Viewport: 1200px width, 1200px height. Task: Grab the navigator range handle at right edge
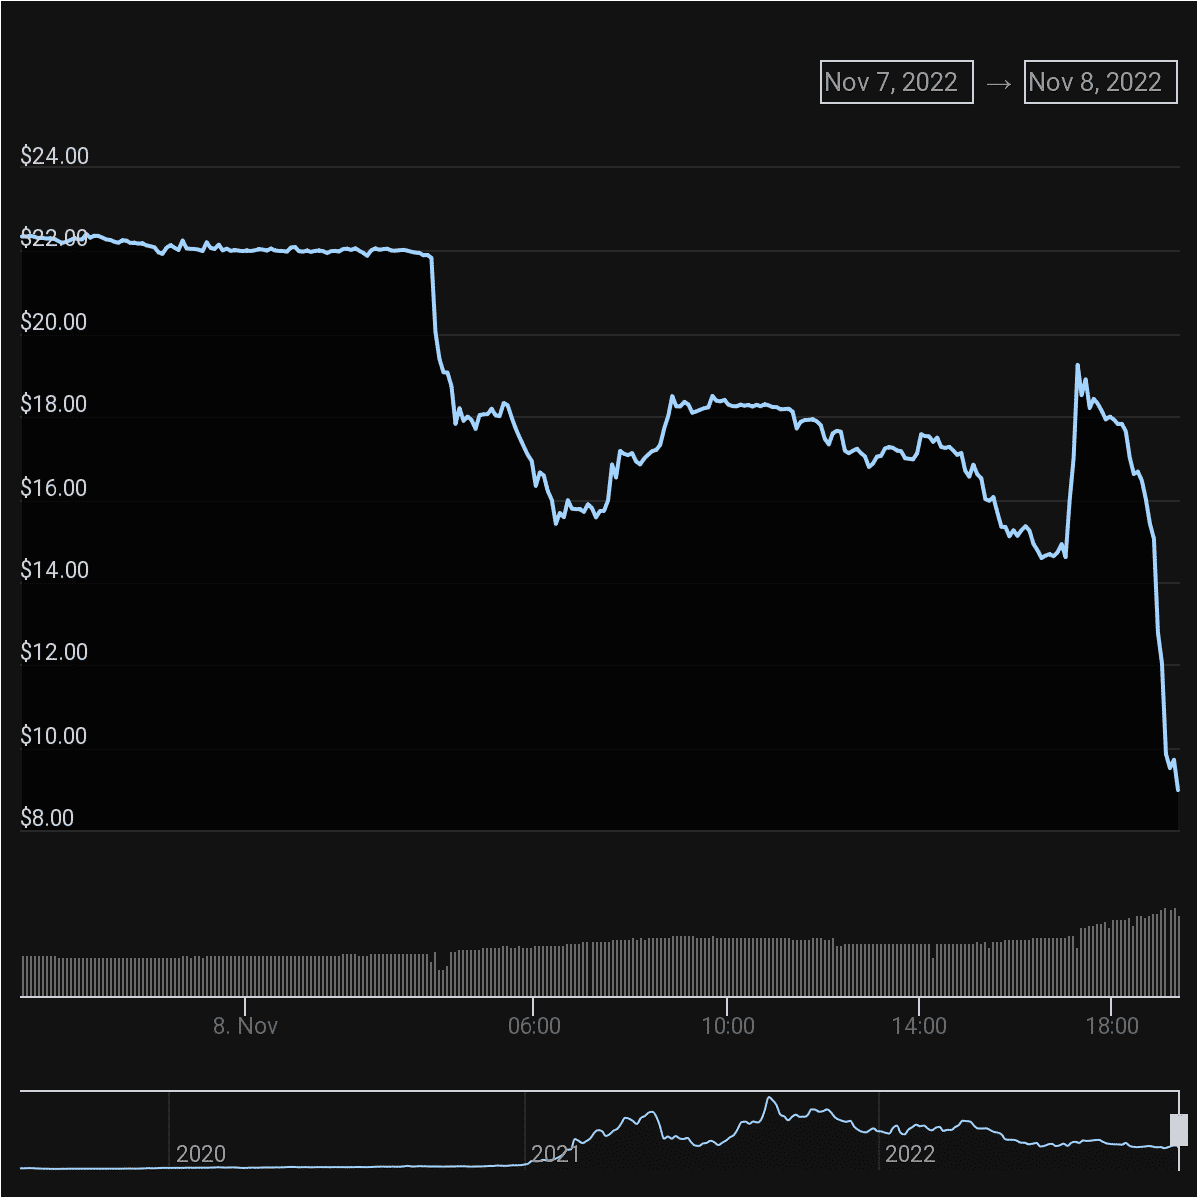tap(1178, 1130)
